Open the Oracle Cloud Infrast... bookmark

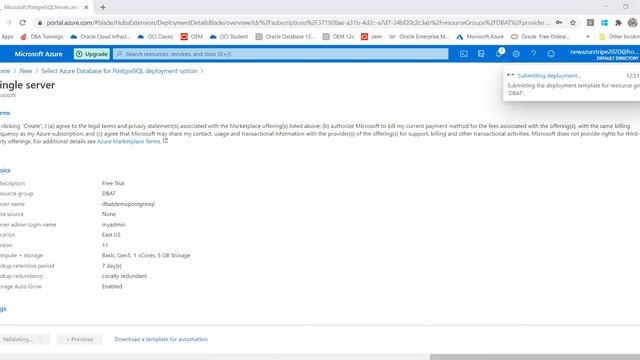coord(100,37)
